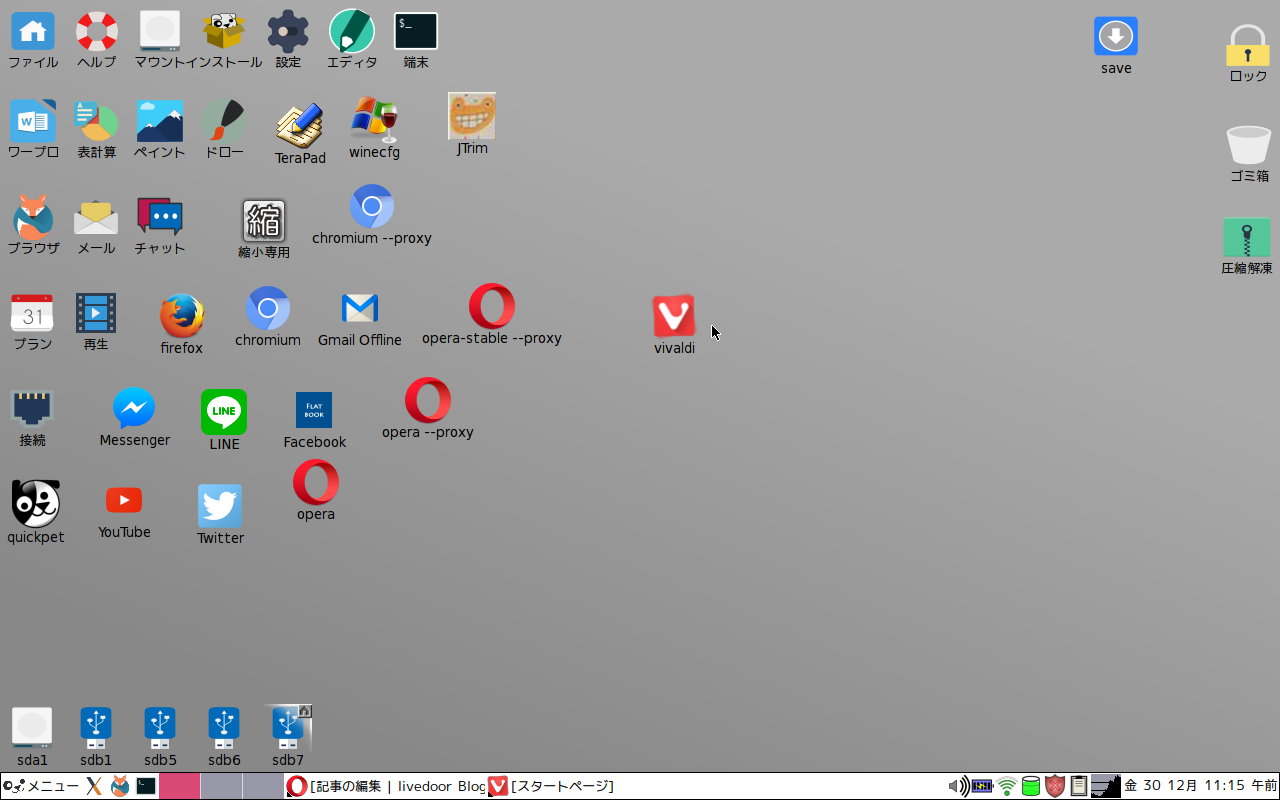This screenshot has height=800, width=1280.
Task: Launch the vivaldi desktop icon
Action: point(674,316)
